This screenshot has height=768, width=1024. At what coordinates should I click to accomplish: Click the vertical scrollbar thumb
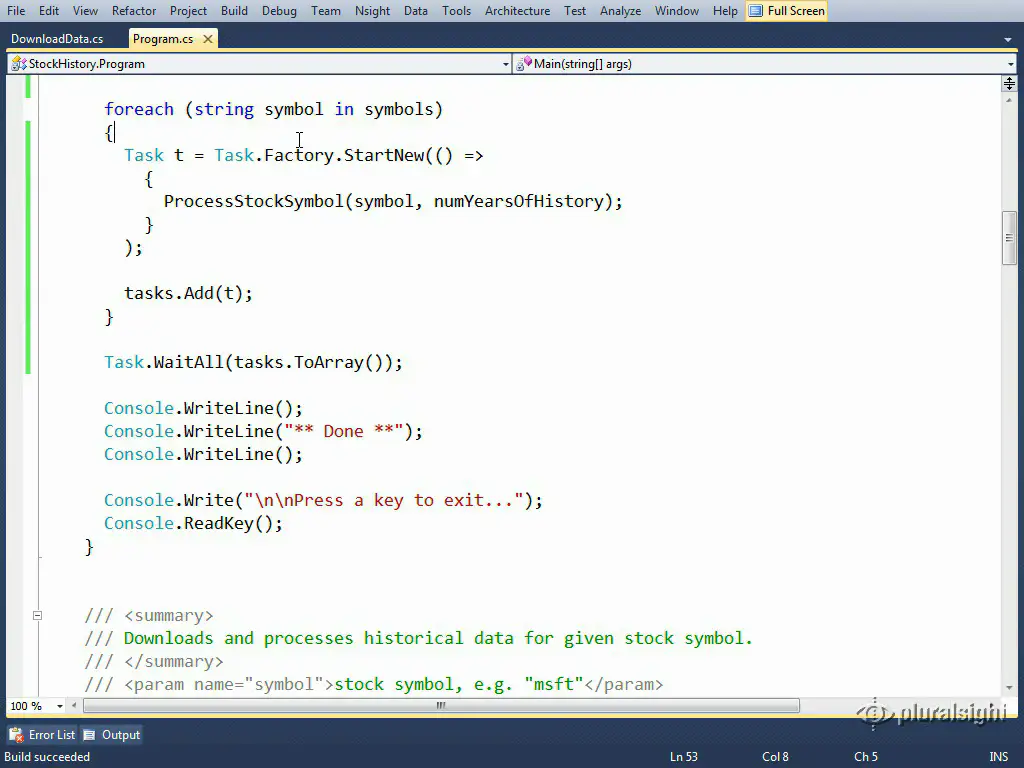click(1009, 238)
